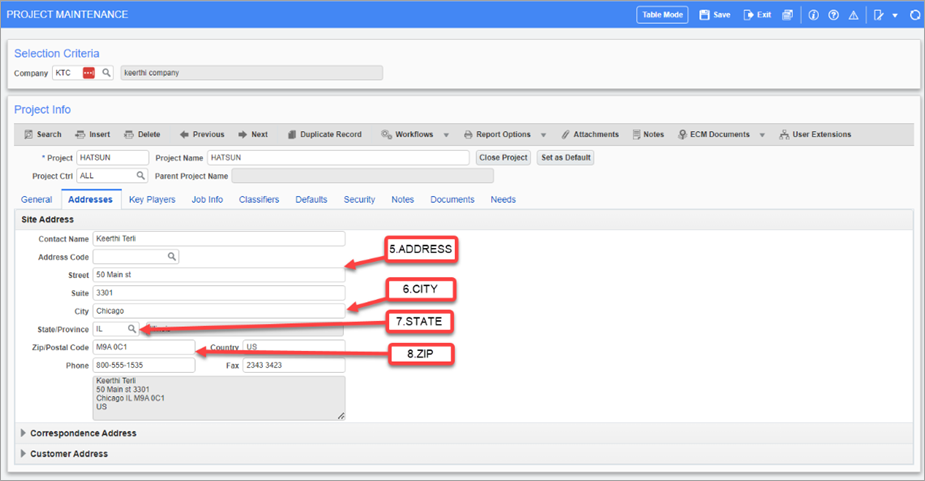Click the Project Ctrl lookup magnifier
Viewport: 925px width, 481px height.
[x=141, y=176]
